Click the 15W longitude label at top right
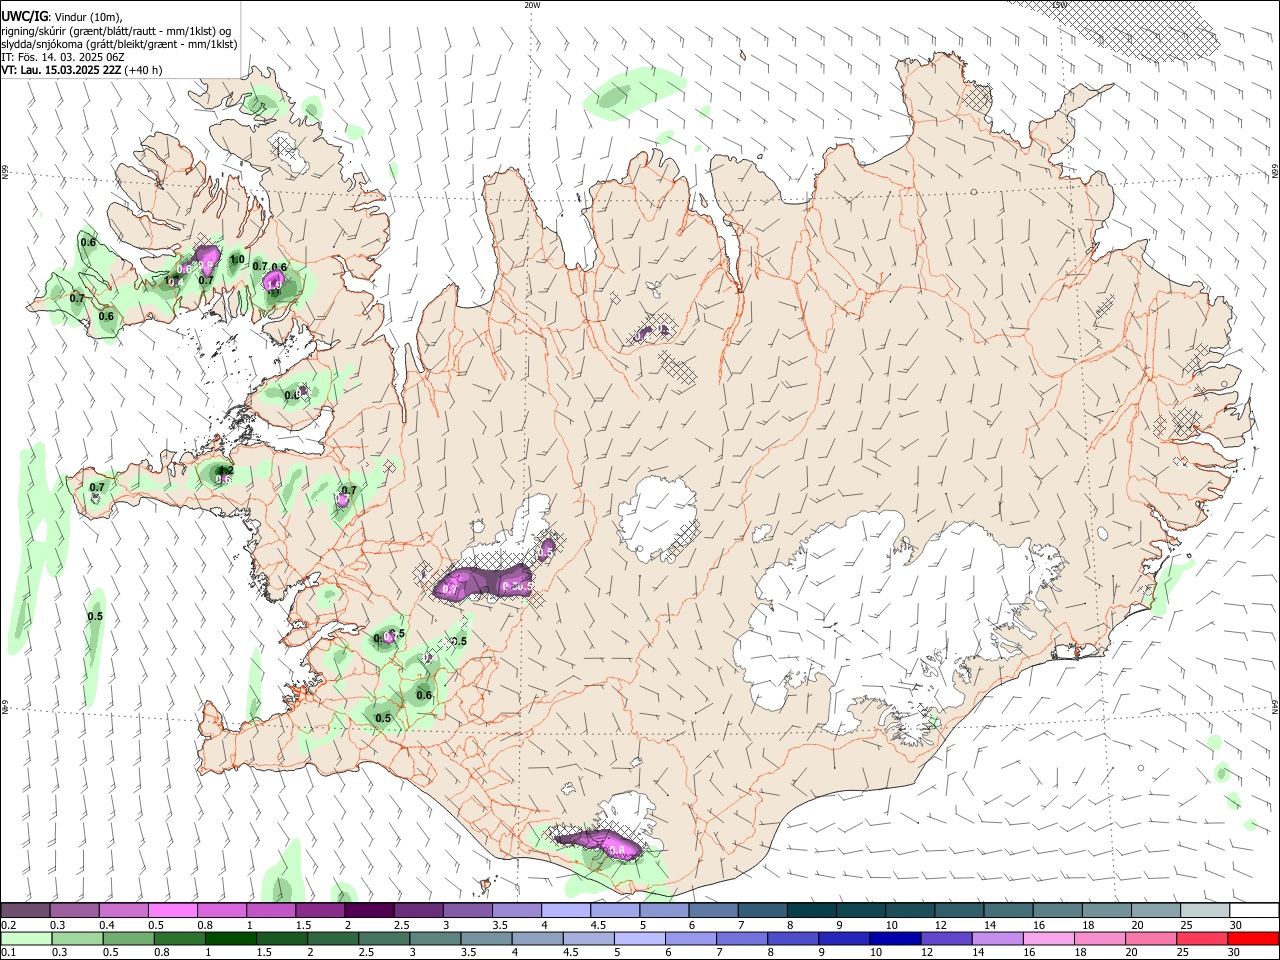1280x960 pixels. coord(1059,5)
